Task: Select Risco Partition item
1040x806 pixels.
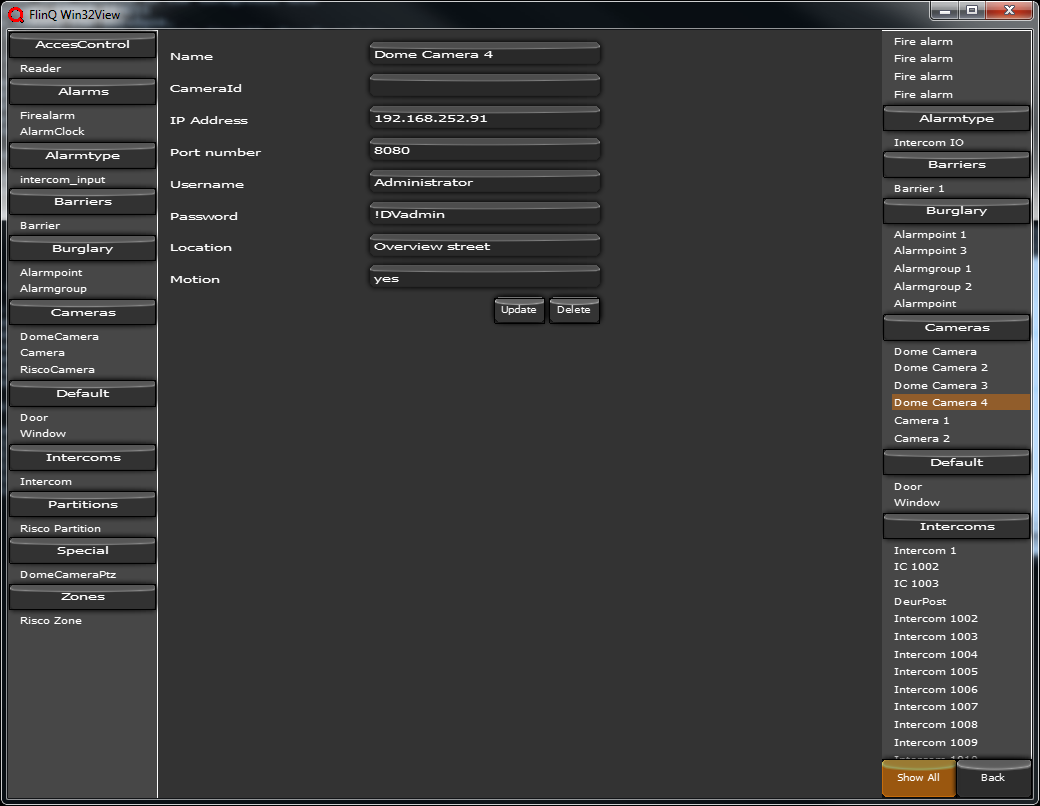Action: (60, 529)
